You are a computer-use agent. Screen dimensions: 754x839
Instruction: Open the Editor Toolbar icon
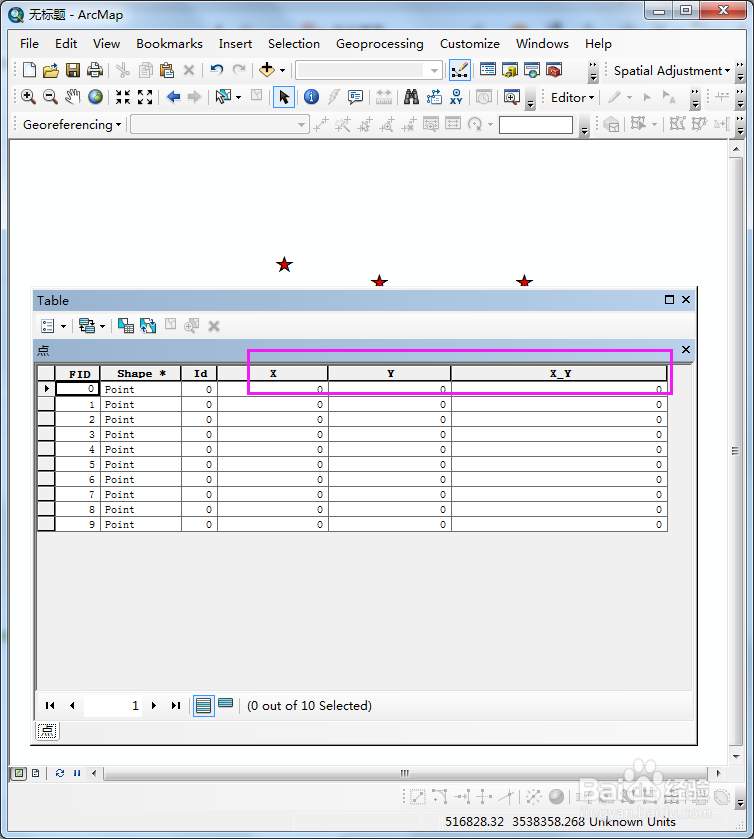click(x=460, y=70)
